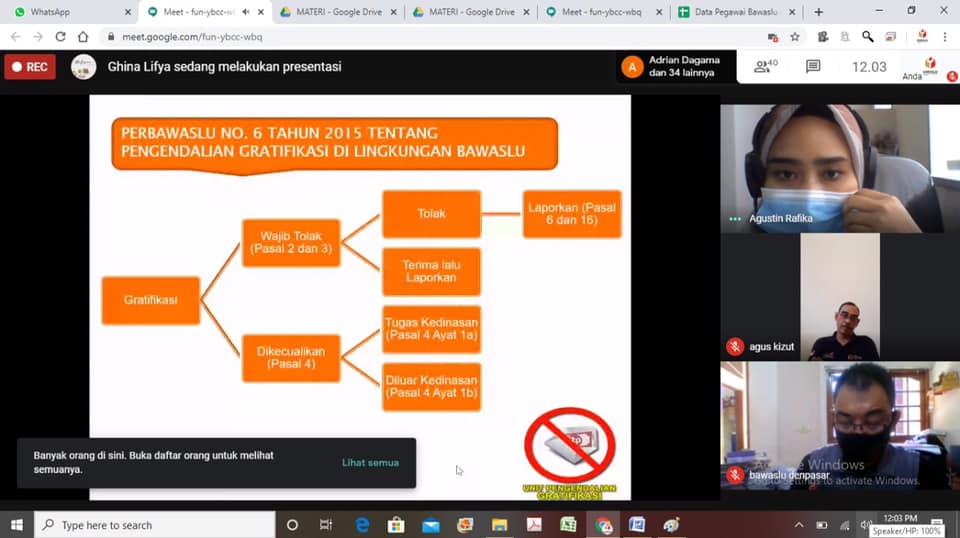Close the Data Pegawai Bawaslu tab
The height and width of the screenshot is (538, 960).
click(792, 12)
